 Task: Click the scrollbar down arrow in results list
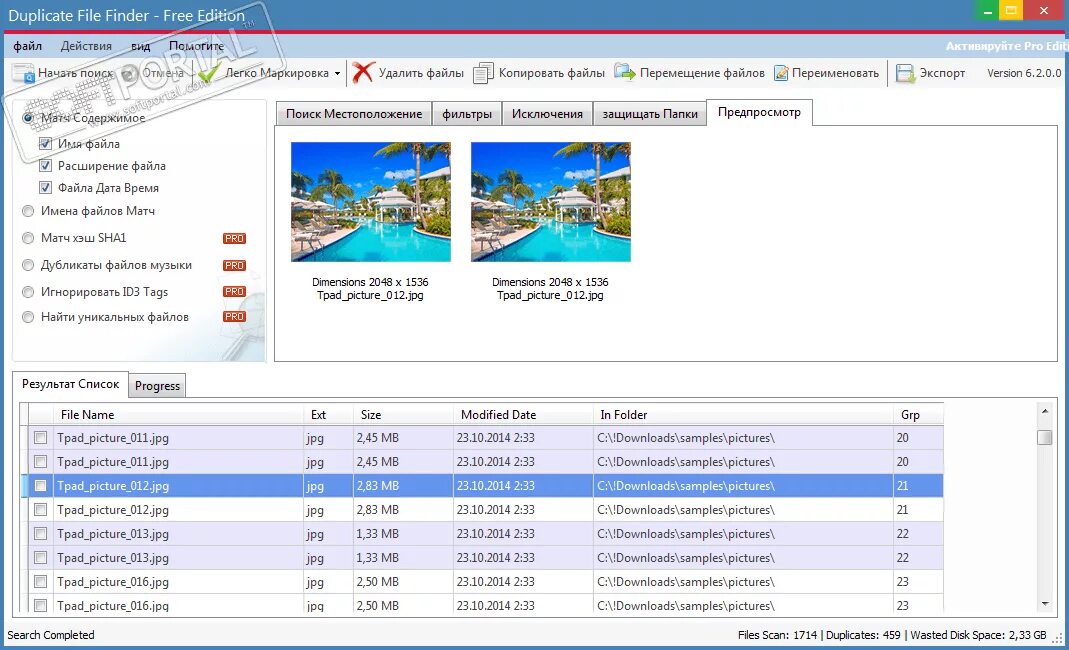tap(1044, 604)
